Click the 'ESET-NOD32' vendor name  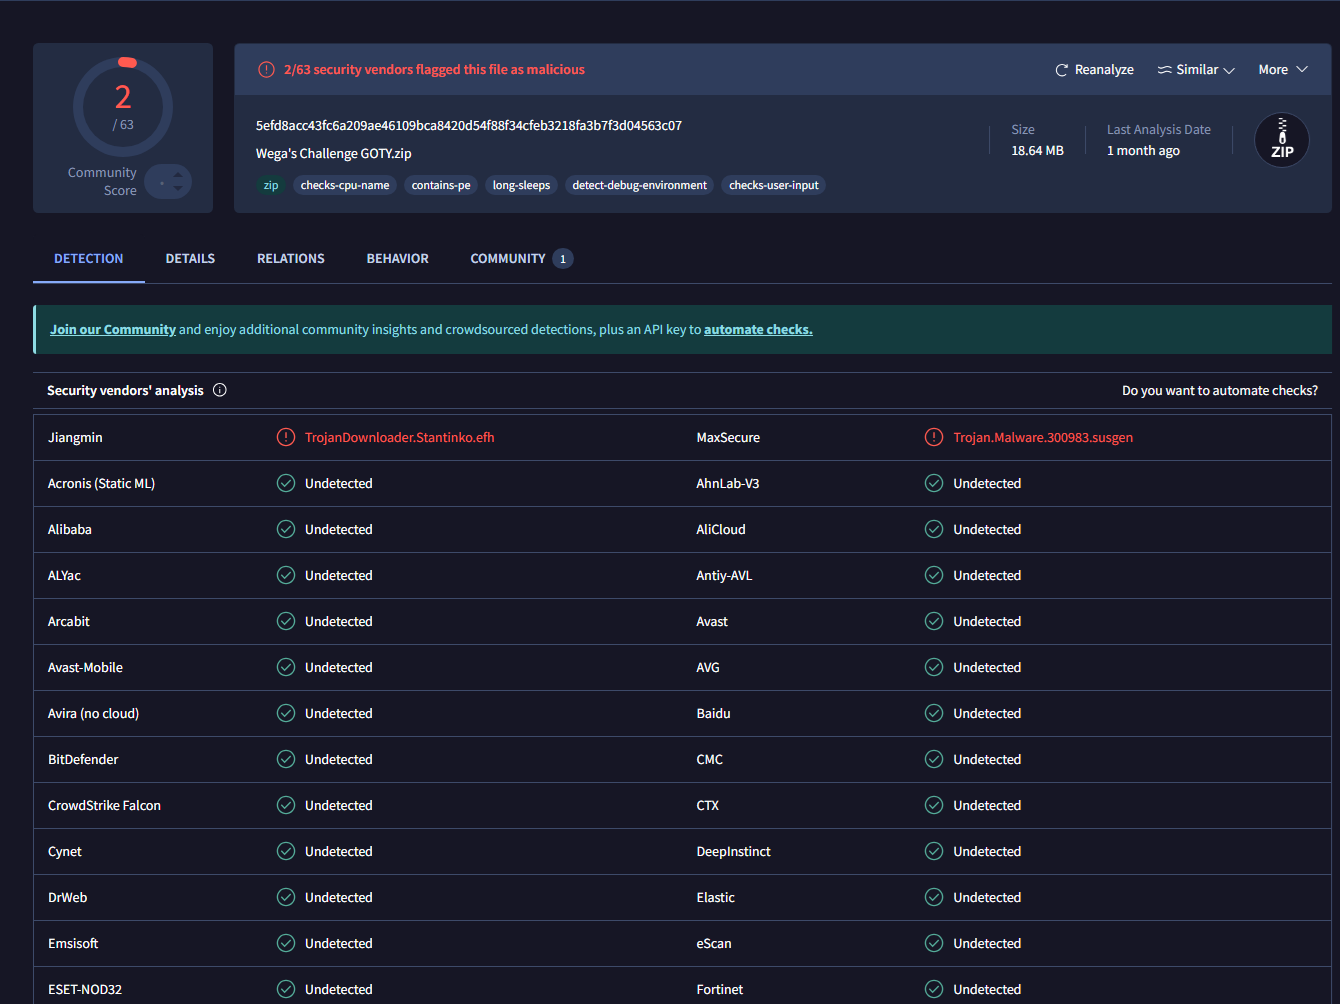point(85,989)
